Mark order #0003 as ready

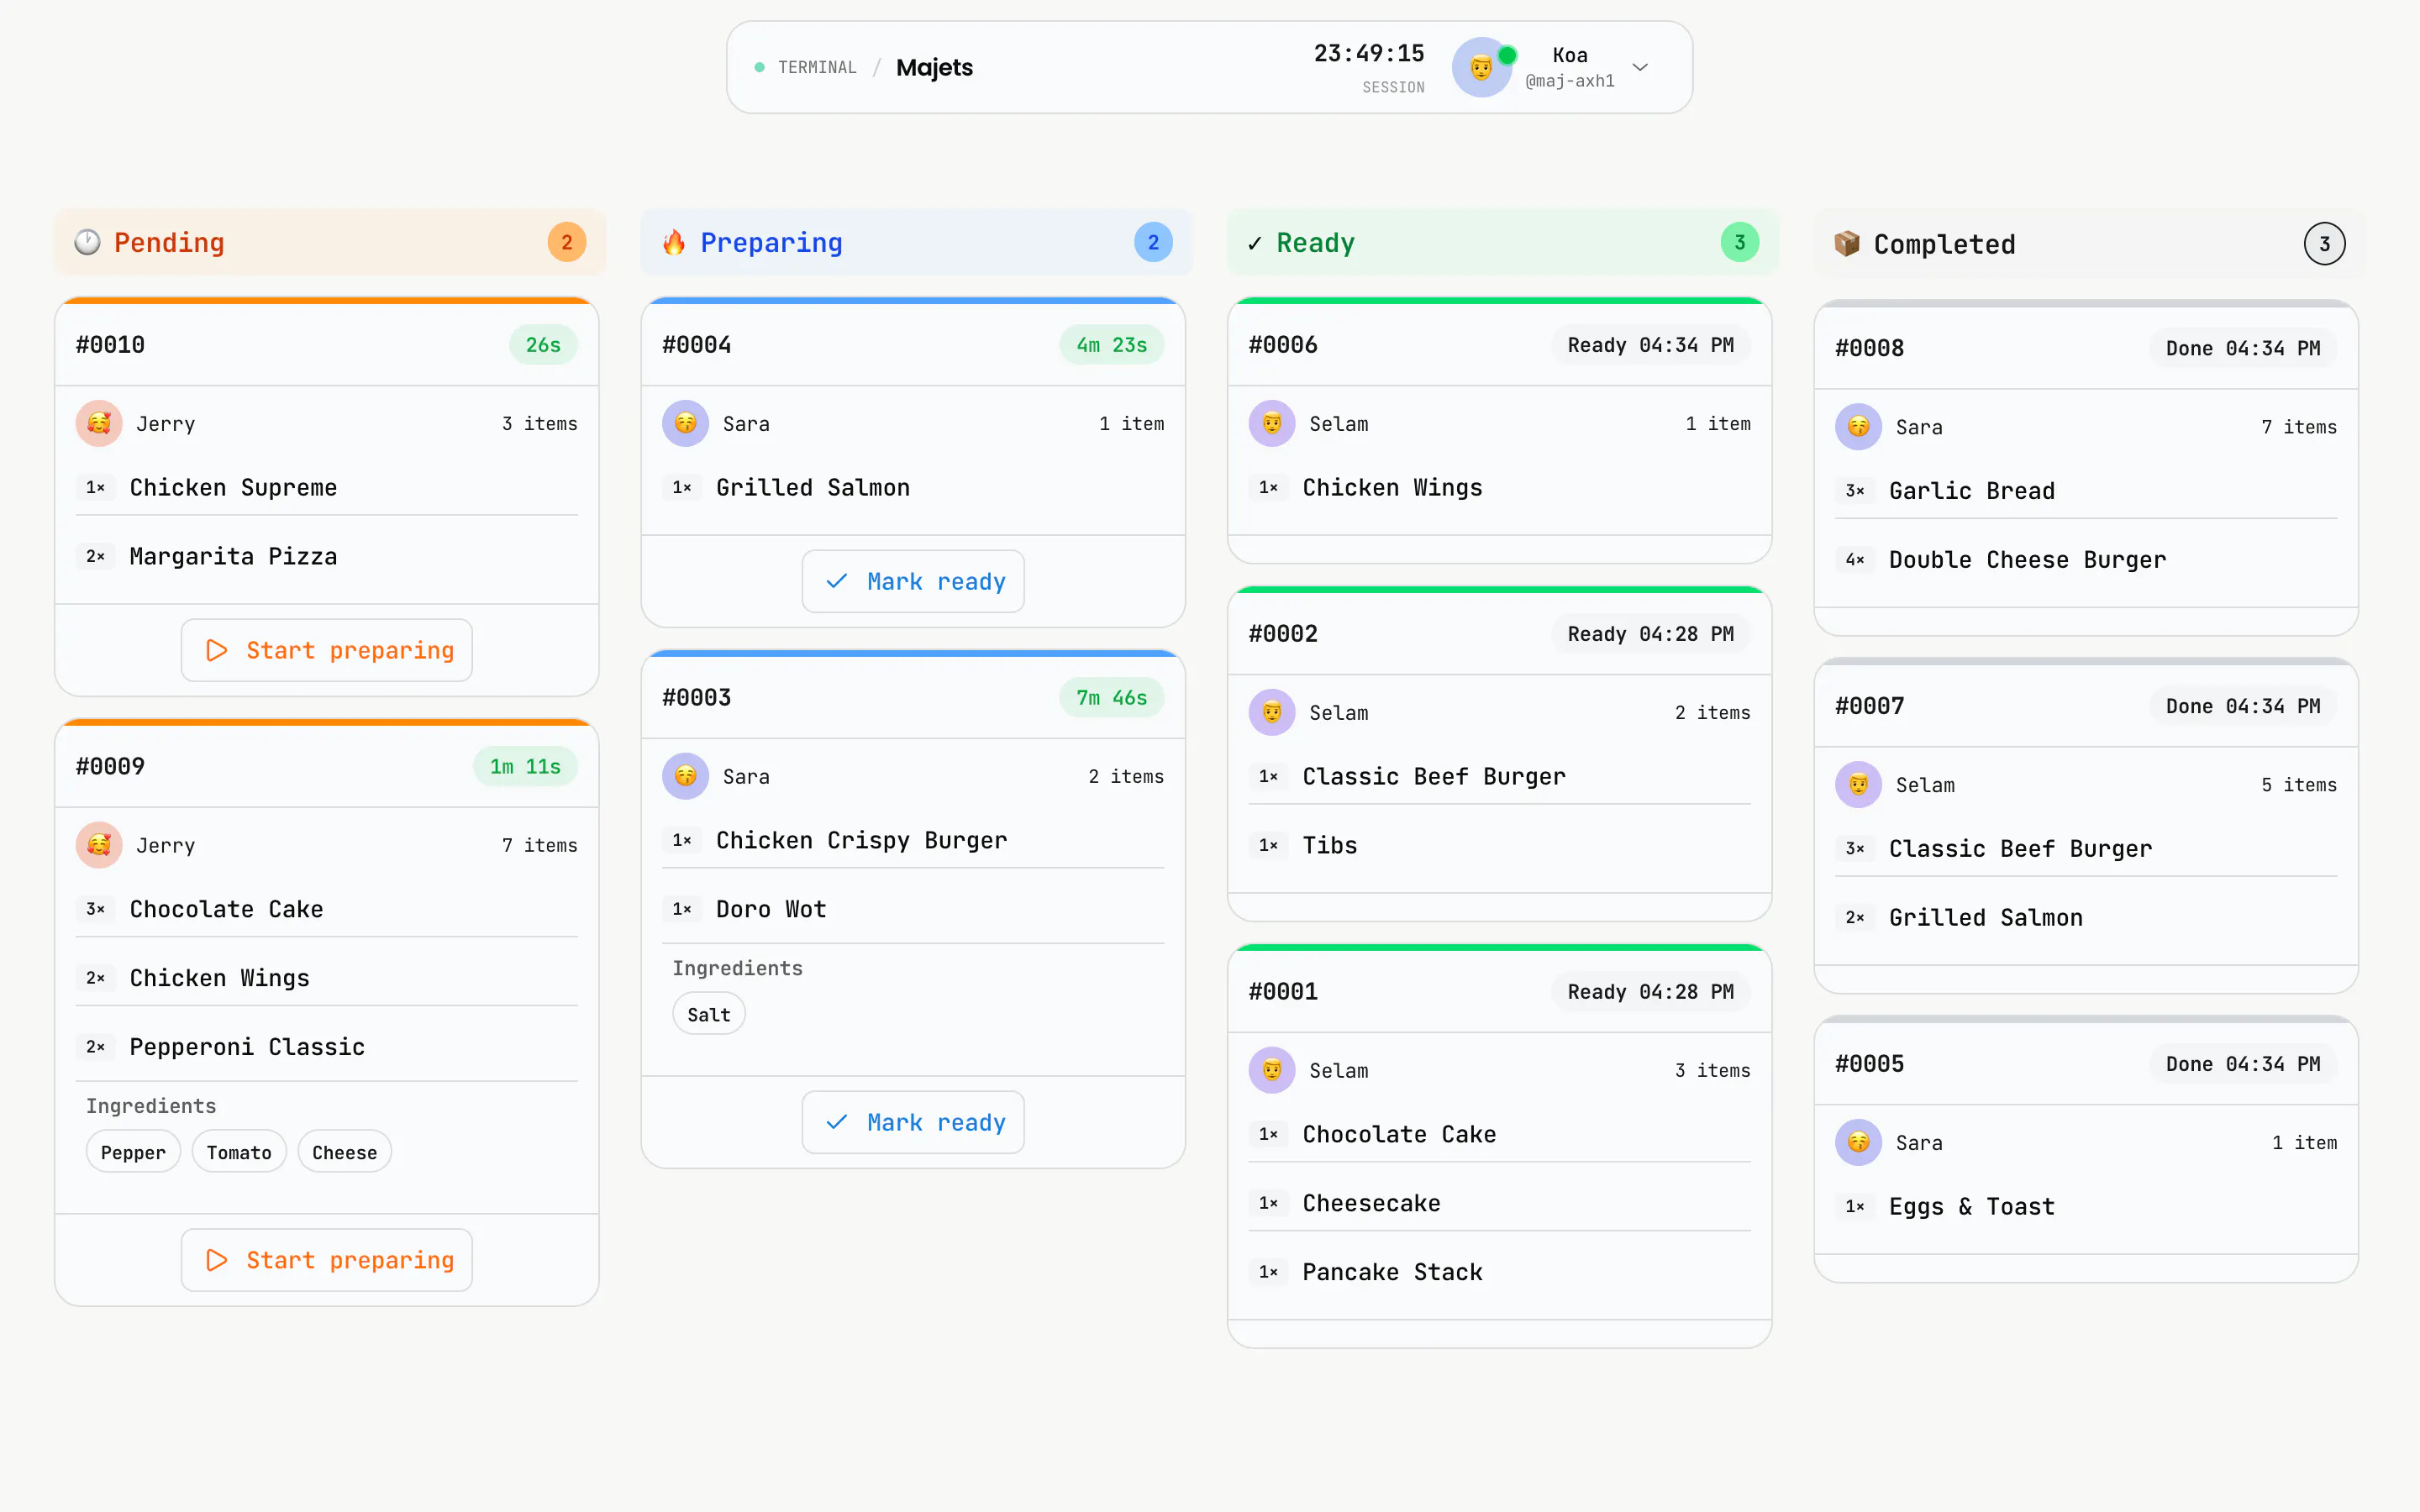tap(913, 1122)
